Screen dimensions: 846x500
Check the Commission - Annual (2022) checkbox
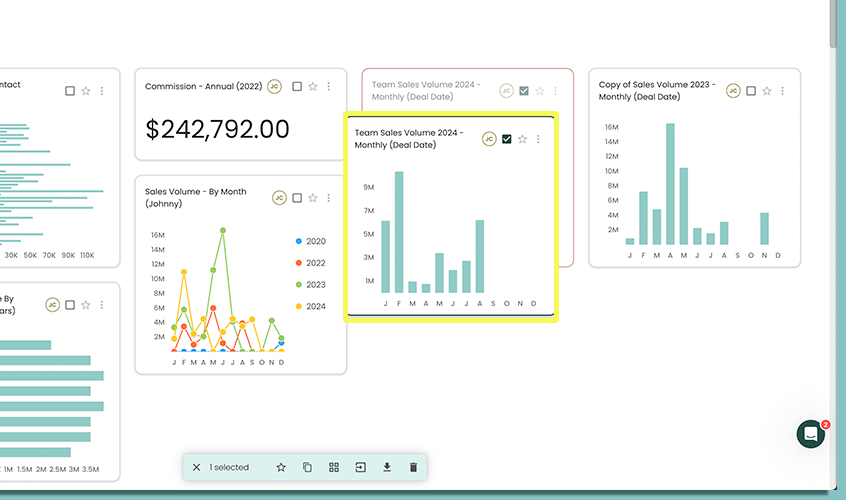click(297, 87)
